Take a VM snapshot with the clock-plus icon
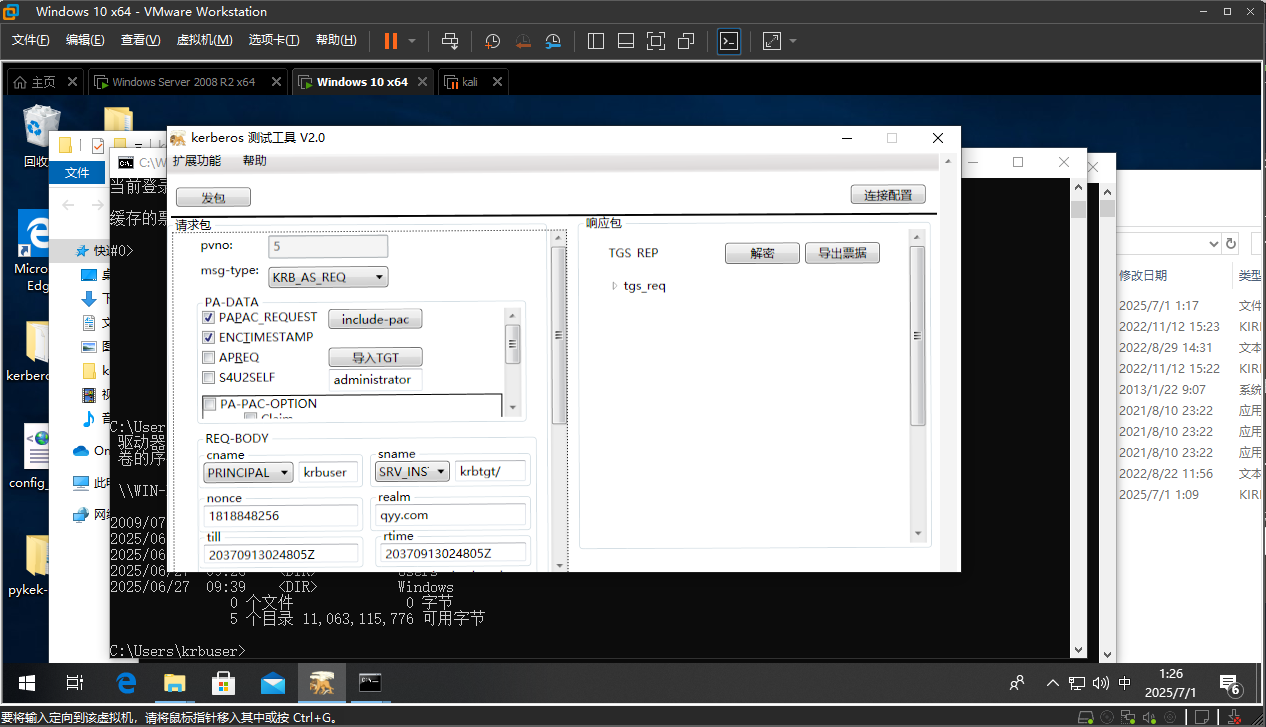The image size is (1266, 727). (493, 41)
